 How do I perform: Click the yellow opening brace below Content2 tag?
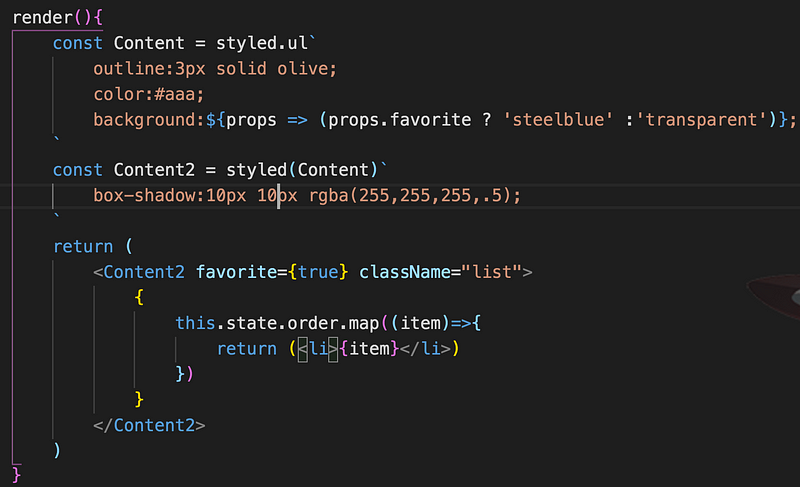point(139,297)
